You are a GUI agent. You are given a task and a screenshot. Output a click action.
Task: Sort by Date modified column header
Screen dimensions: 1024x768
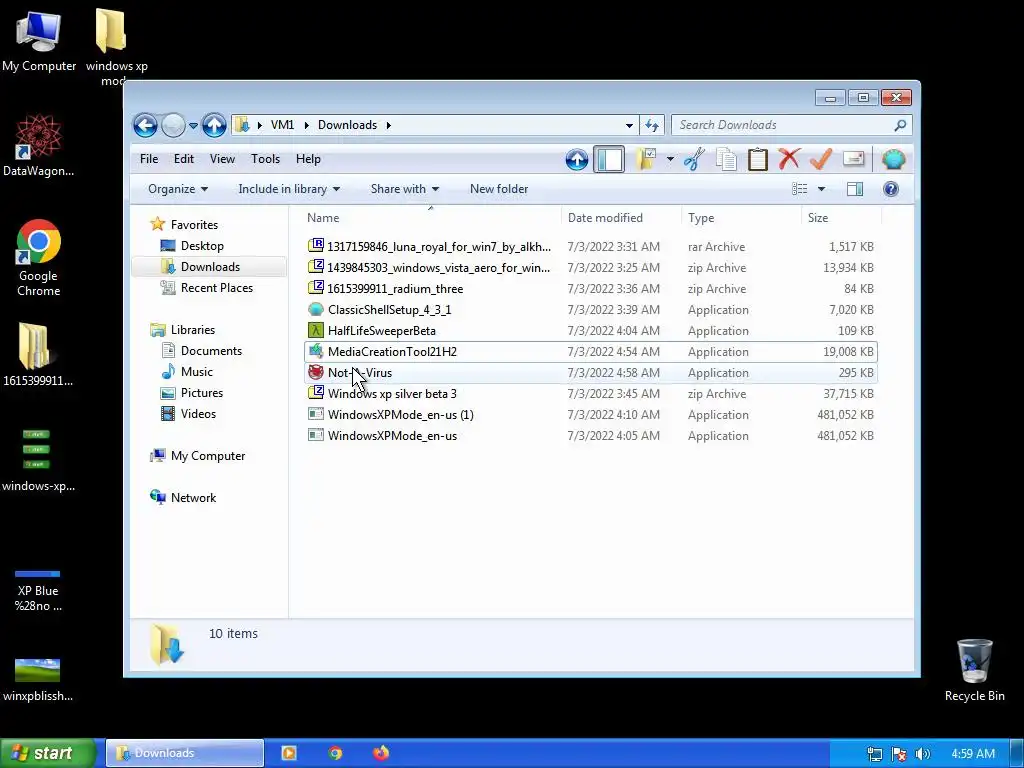point(620,218)
